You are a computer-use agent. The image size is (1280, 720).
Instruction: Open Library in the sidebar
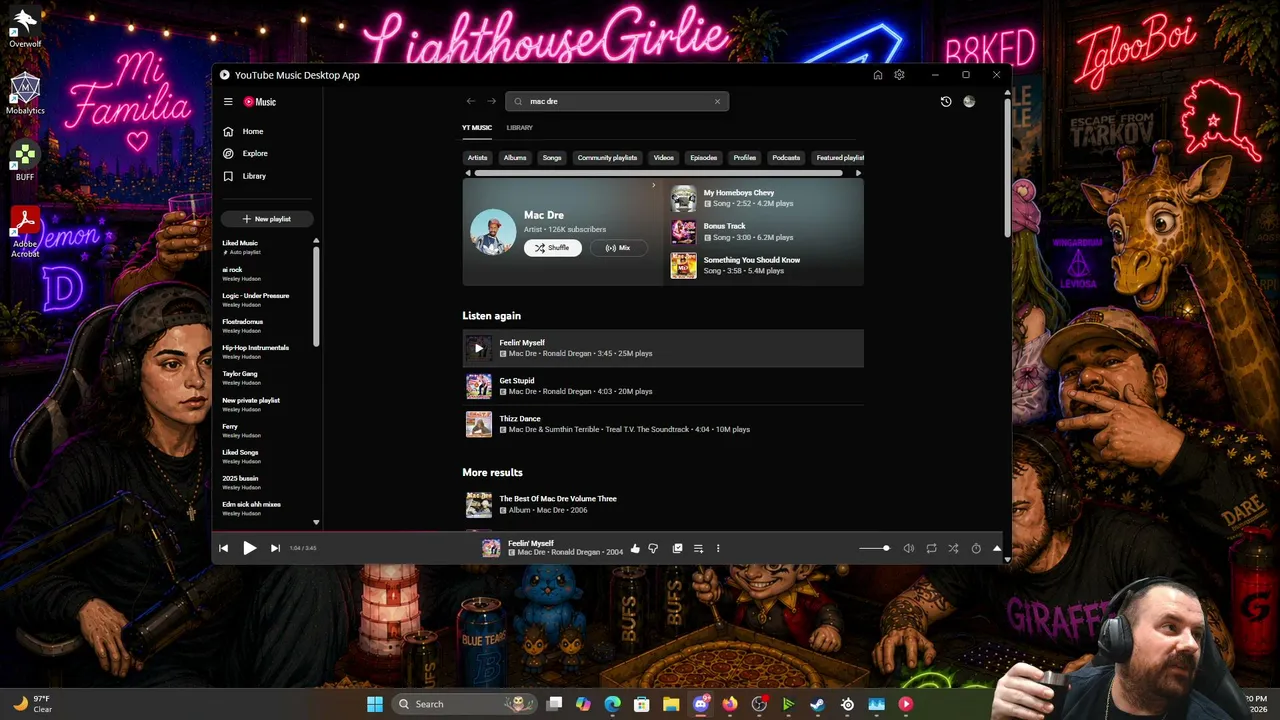[245, 176]
